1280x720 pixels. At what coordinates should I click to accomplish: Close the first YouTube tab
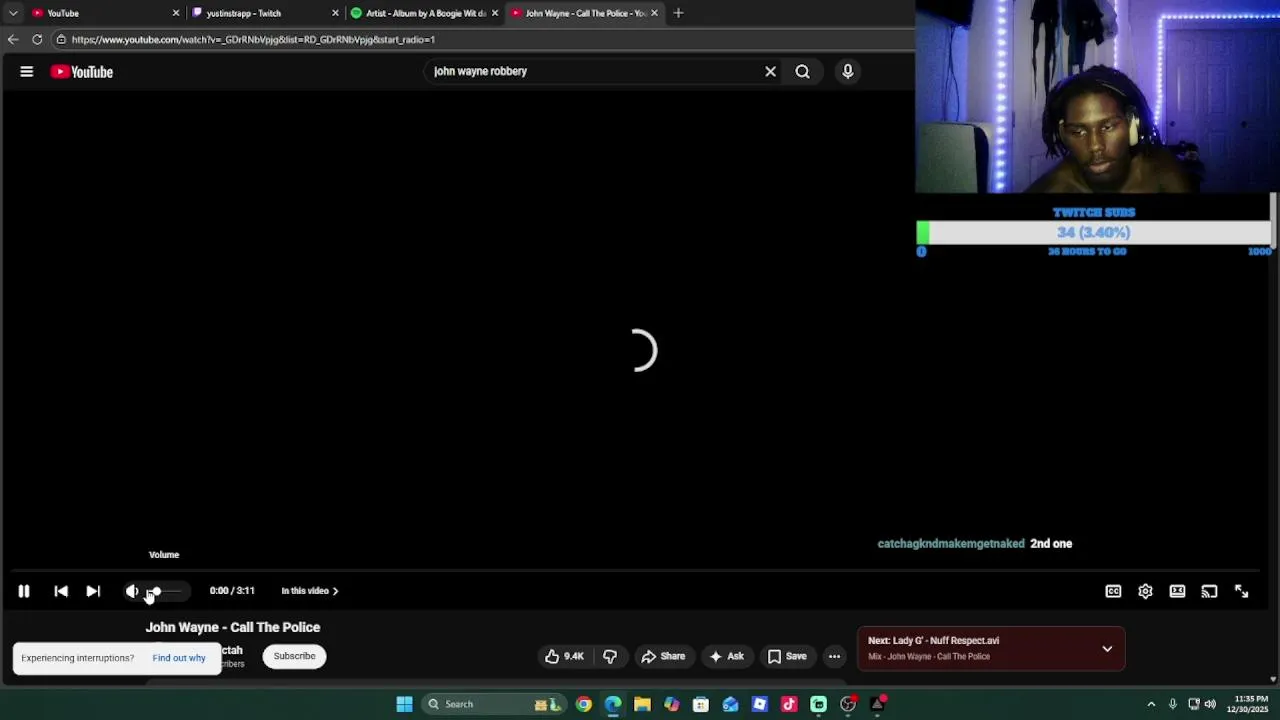point(176,13)
